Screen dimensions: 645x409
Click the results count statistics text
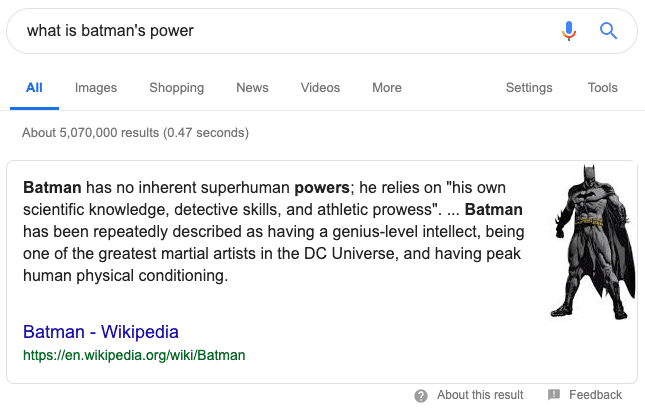pyautogui.click(x=135, y=132)
